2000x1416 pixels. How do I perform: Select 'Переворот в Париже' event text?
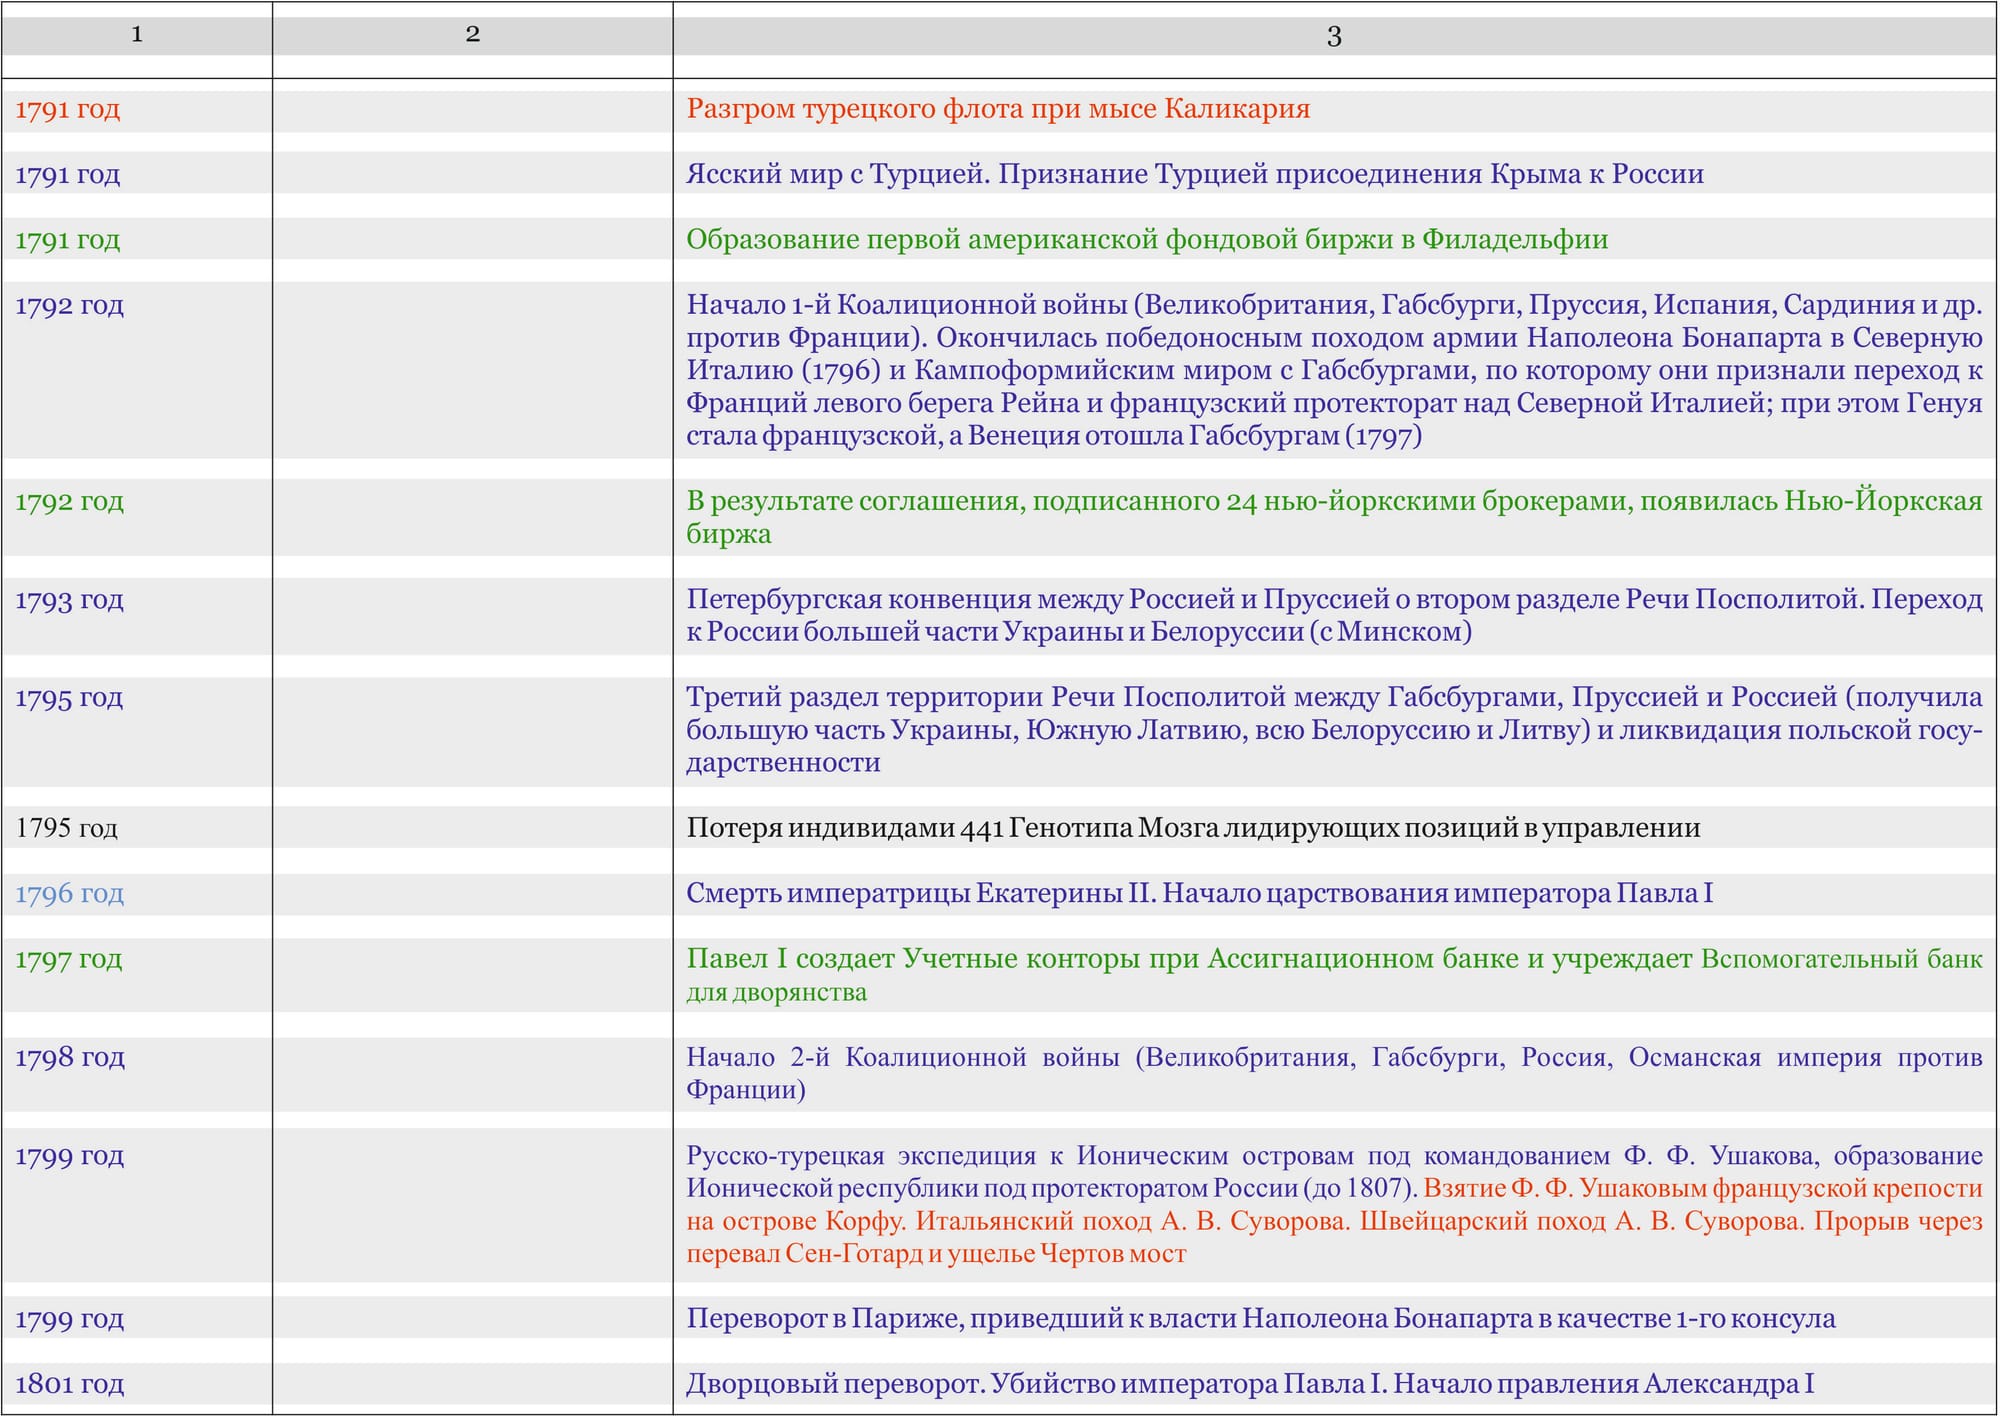tap(1261, 1319)
